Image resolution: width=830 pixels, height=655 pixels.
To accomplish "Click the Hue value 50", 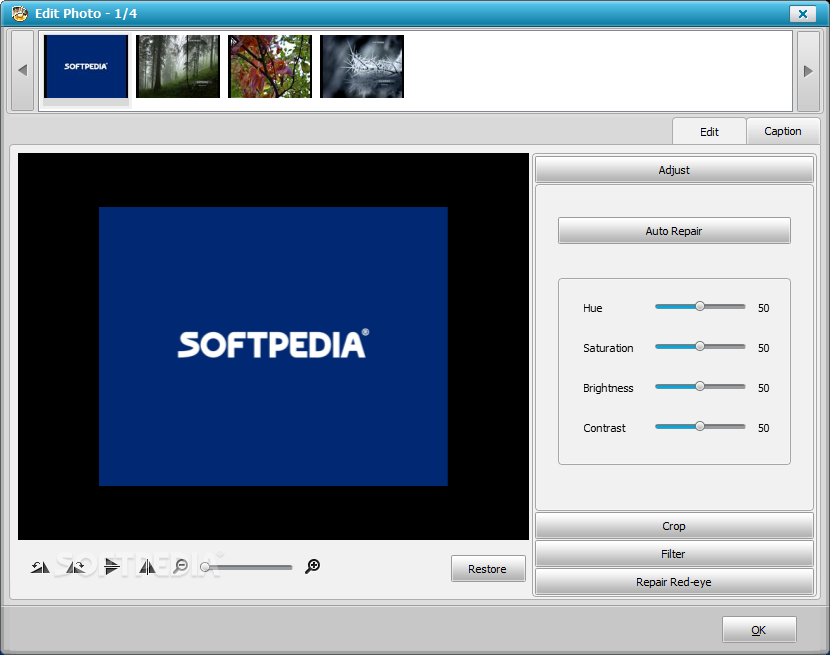I will [763, 308].
